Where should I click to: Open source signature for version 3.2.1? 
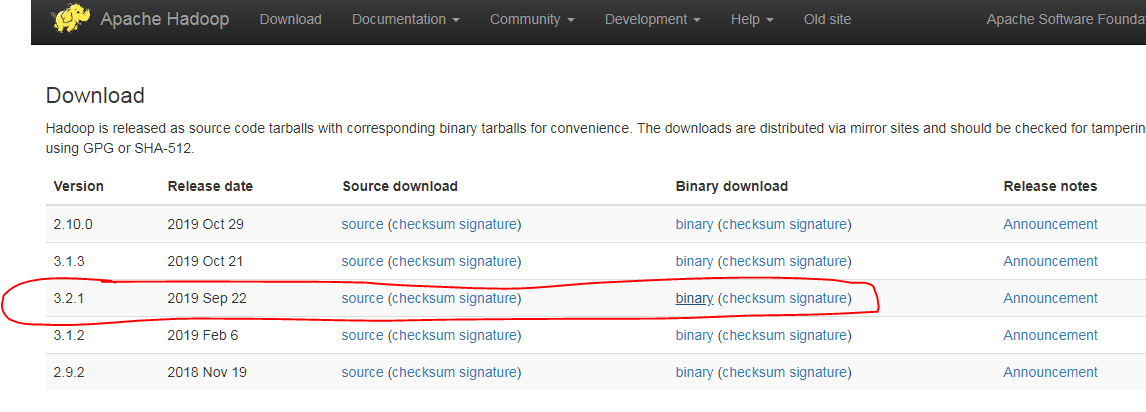[x=487, y=298]
